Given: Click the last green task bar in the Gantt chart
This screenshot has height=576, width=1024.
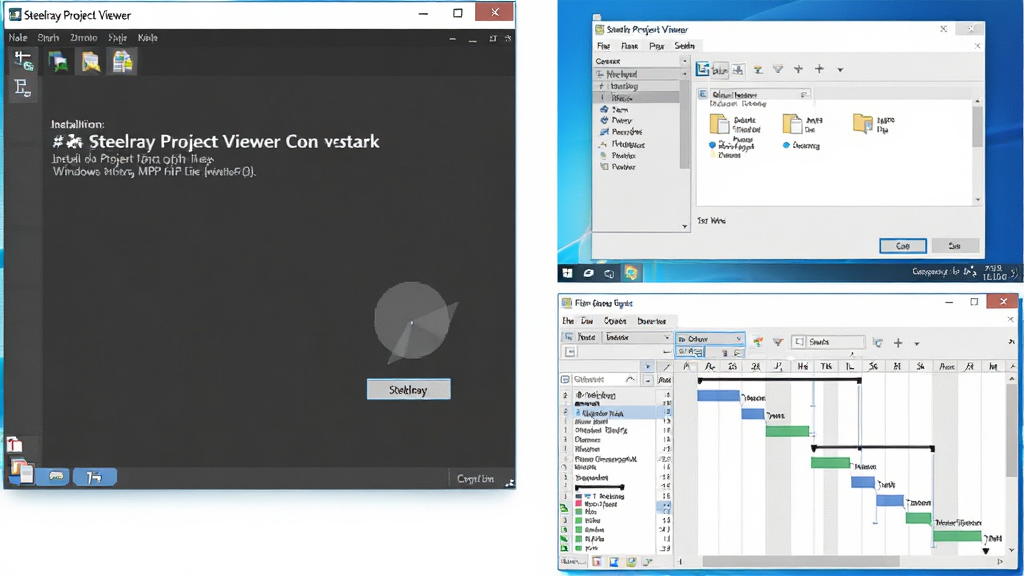Looking at the screenshot, I should 957,537.
